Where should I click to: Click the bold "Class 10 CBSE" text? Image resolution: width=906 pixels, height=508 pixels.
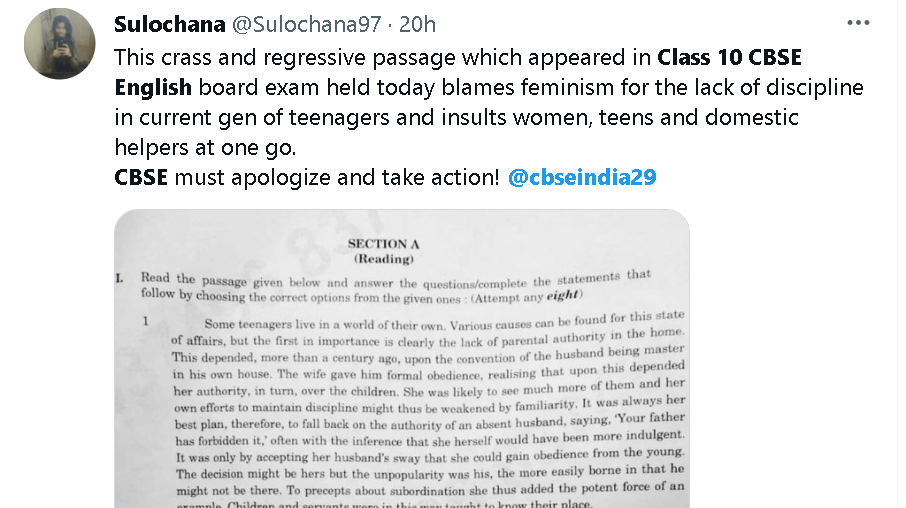[729, 56]
